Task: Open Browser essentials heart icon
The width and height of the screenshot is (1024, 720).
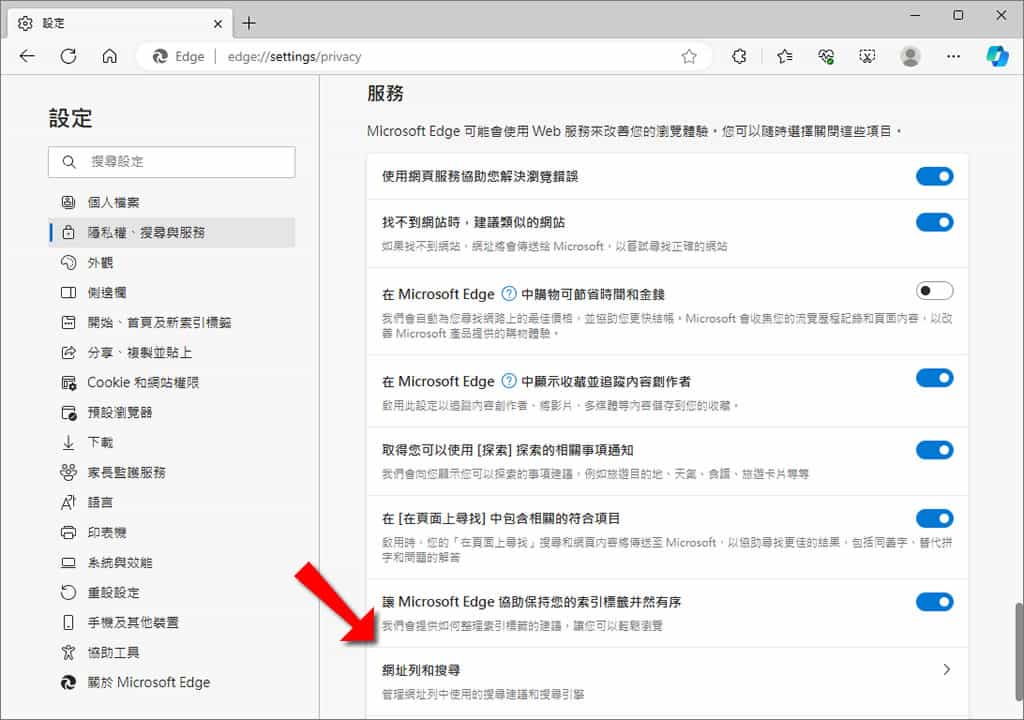Action: pos(825,57)
